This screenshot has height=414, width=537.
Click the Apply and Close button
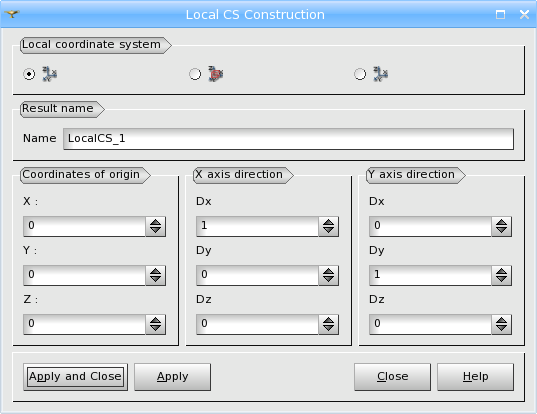pyautogui.click(x=75, y=377)
